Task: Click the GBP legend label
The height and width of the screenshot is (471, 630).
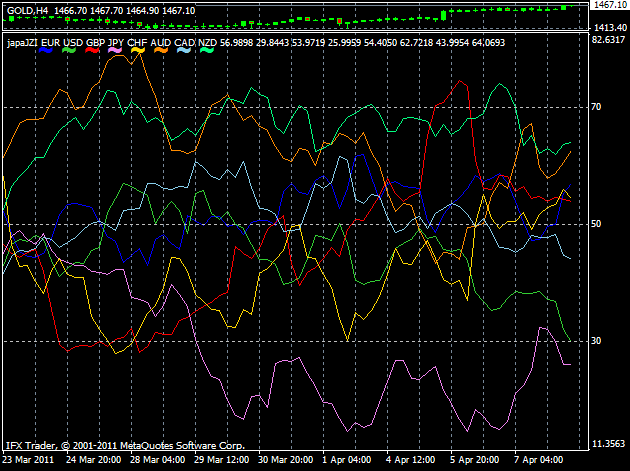Action: (96, 43)
